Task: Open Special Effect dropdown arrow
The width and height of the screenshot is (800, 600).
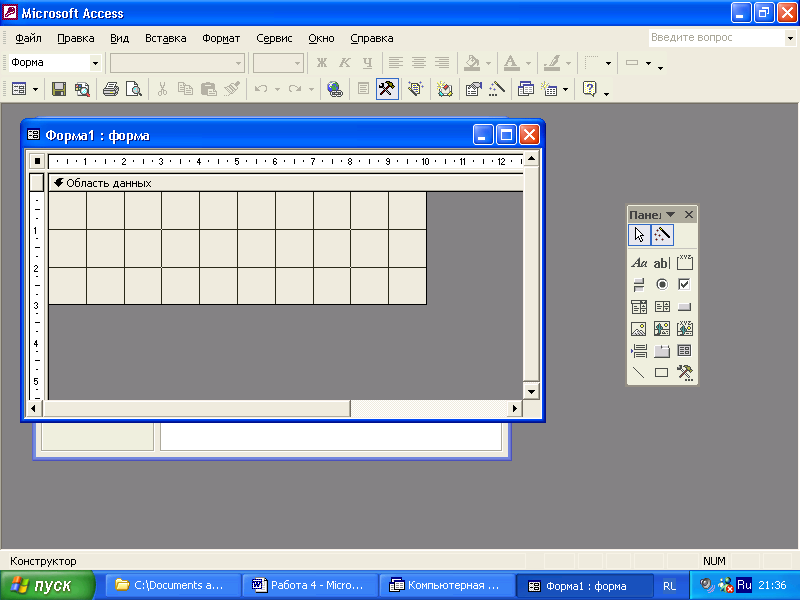Action: pyautogui.click(x=648, y=63)
